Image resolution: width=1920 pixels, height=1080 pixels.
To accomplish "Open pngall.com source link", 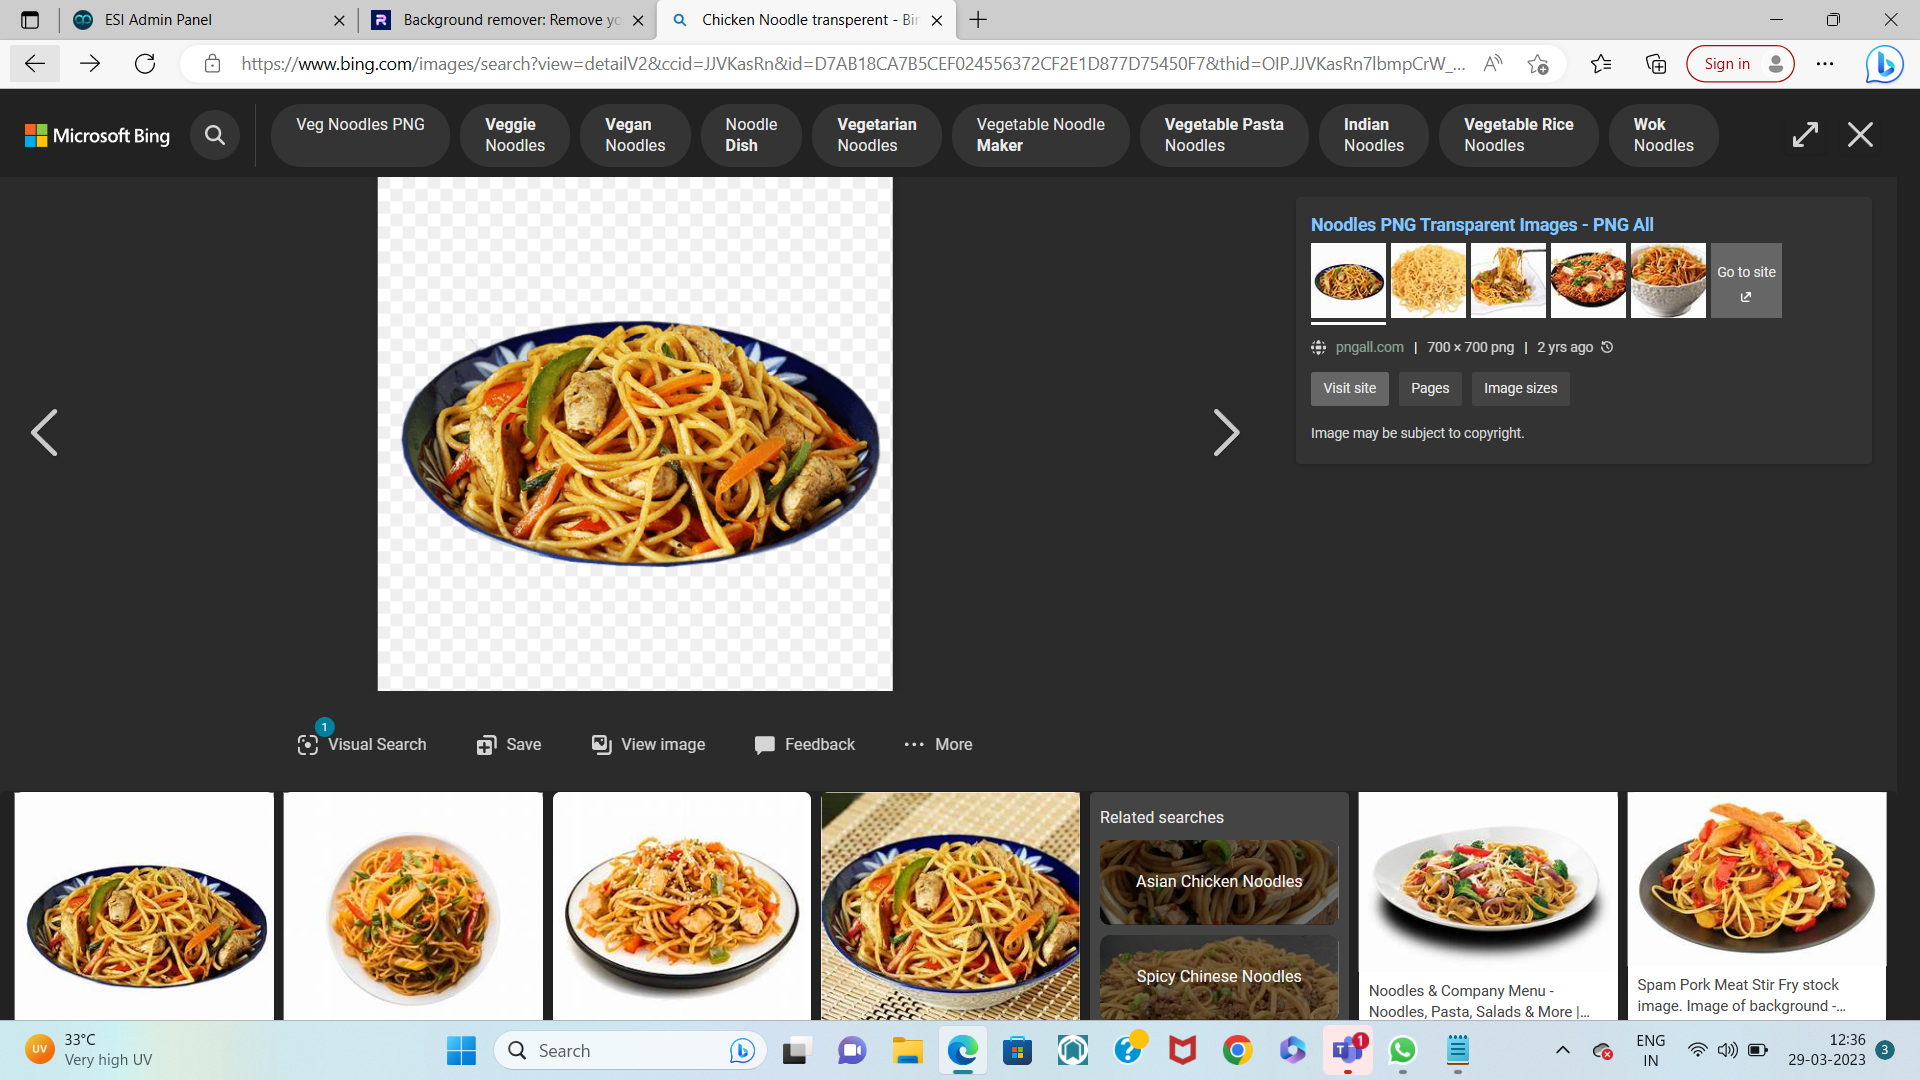I will (1369, 347).
